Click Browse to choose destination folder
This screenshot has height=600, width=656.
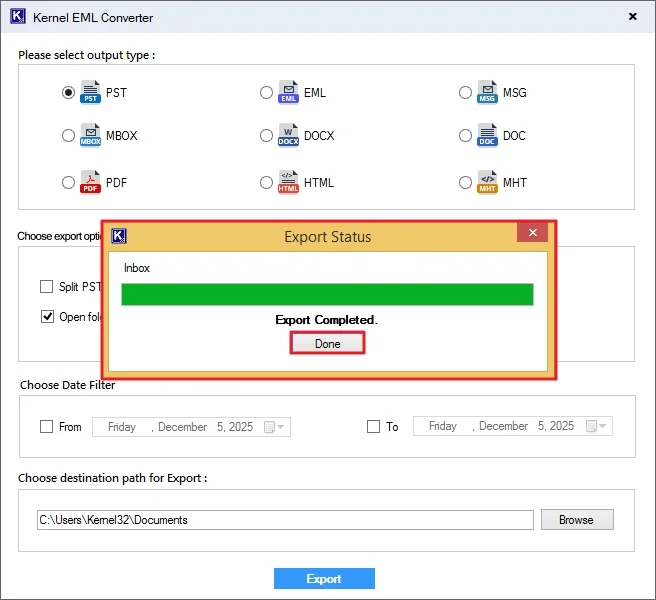coord(576,520)
